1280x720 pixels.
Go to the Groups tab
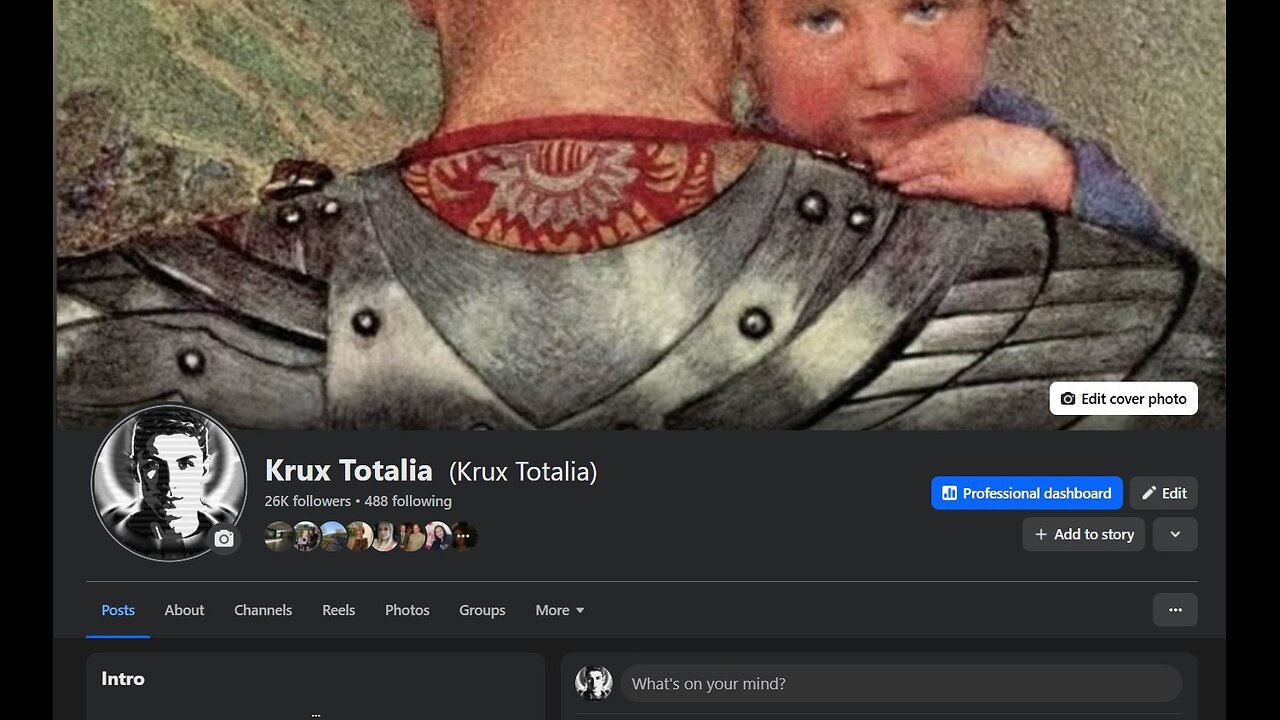pos(482,610)
